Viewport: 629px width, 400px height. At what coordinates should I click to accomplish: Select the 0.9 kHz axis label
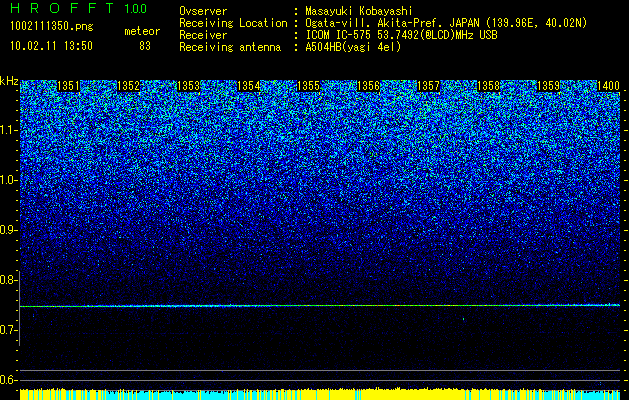click(x=8, y=230)
